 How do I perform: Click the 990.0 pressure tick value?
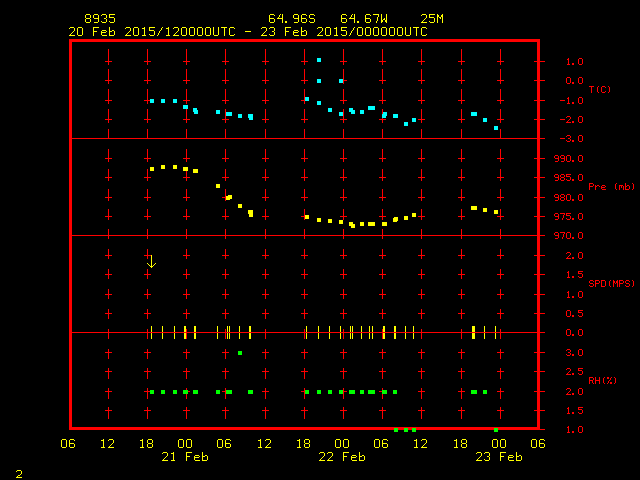coord(569,158)
